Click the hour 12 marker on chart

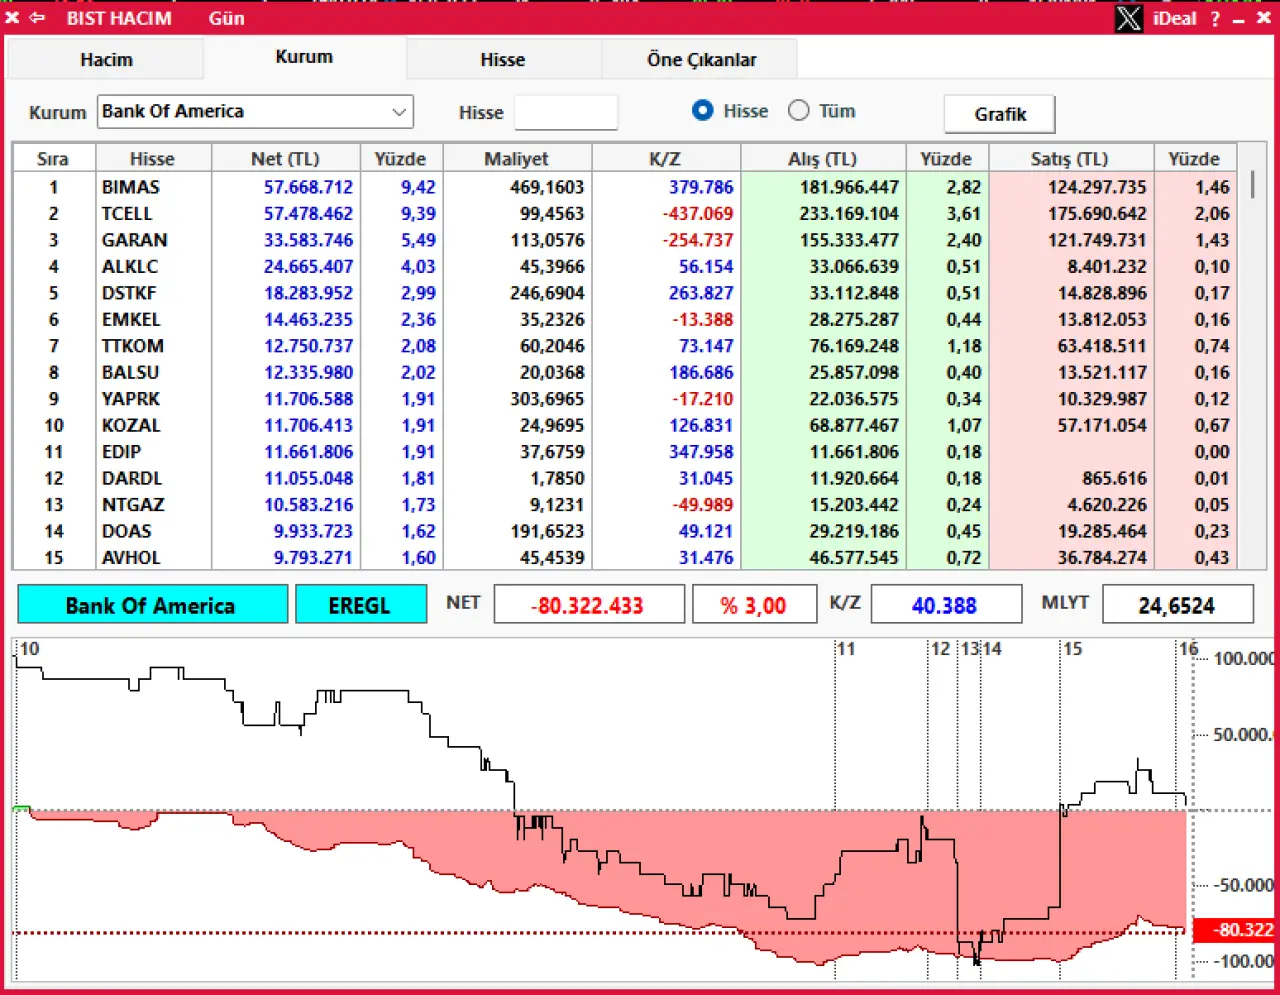tap(940, 649)
